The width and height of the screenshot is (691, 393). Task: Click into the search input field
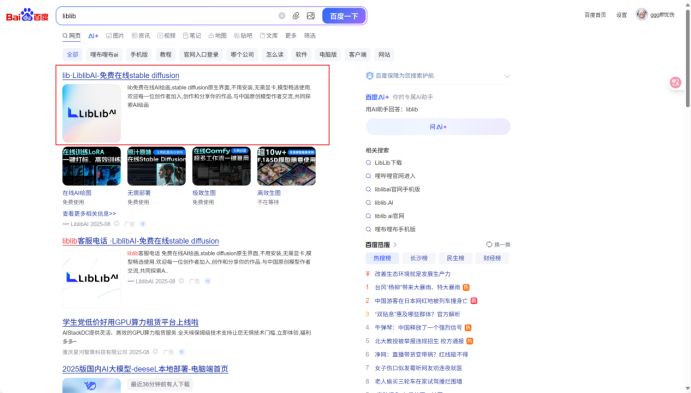tap(167, 16)
